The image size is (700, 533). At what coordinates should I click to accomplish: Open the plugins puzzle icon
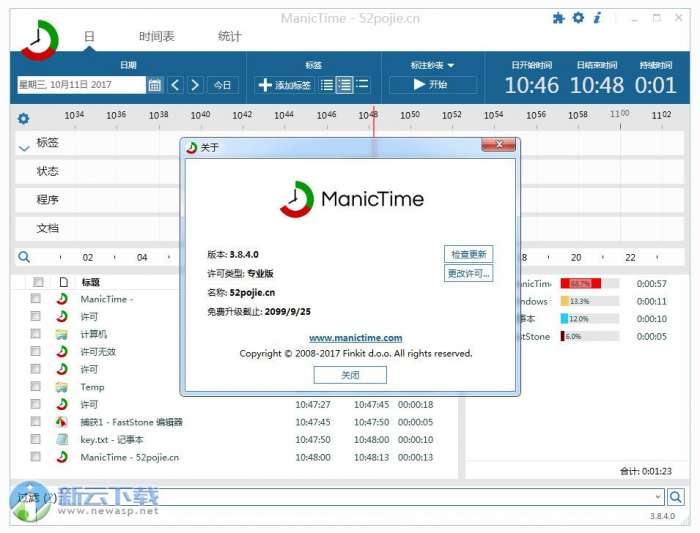(558, 18)
